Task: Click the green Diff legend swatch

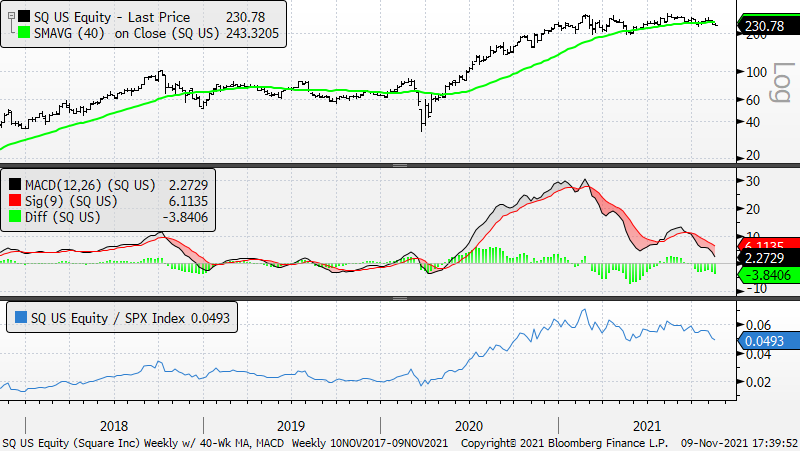Action: pyautogui.click(x=15, y=217)
